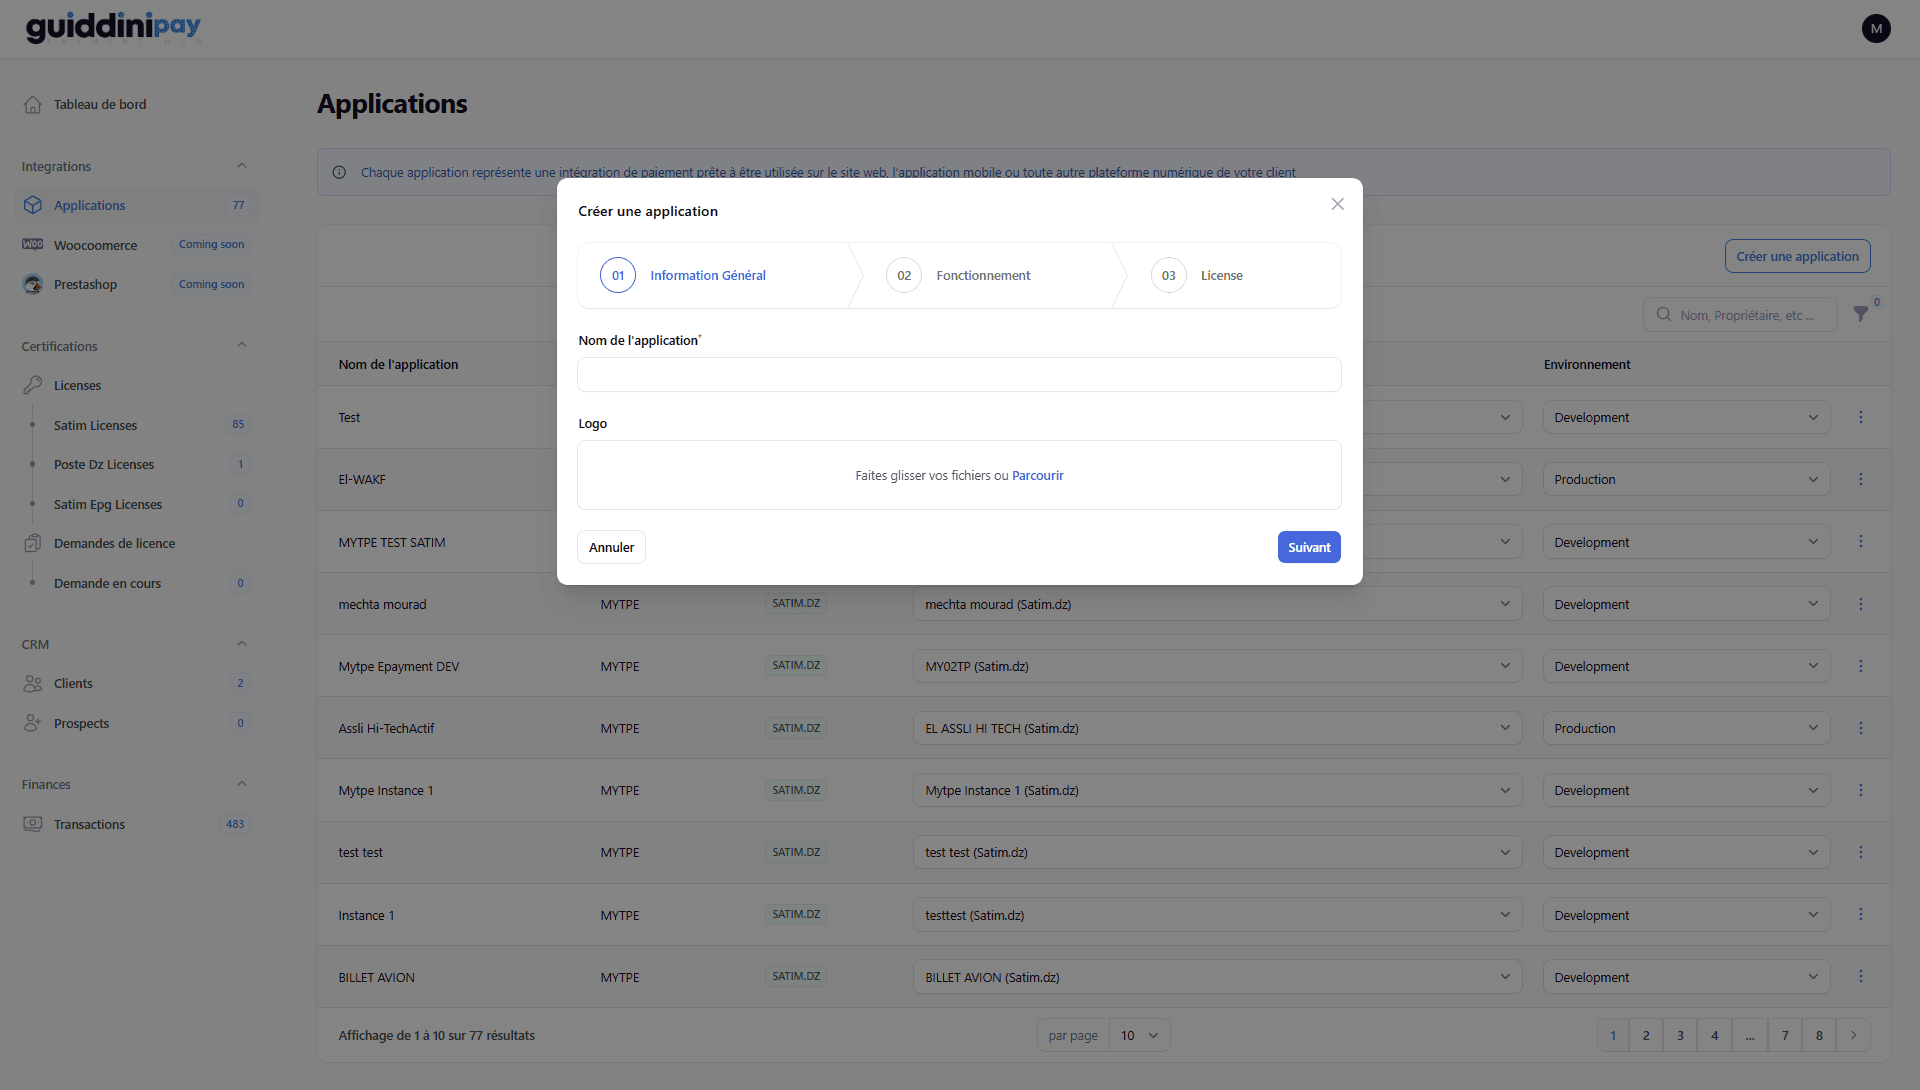The height and width of the screenshot is (1090, 1920).
Task: Click the Annuler button
Action: pyautogui.click(x=611, y=547)
